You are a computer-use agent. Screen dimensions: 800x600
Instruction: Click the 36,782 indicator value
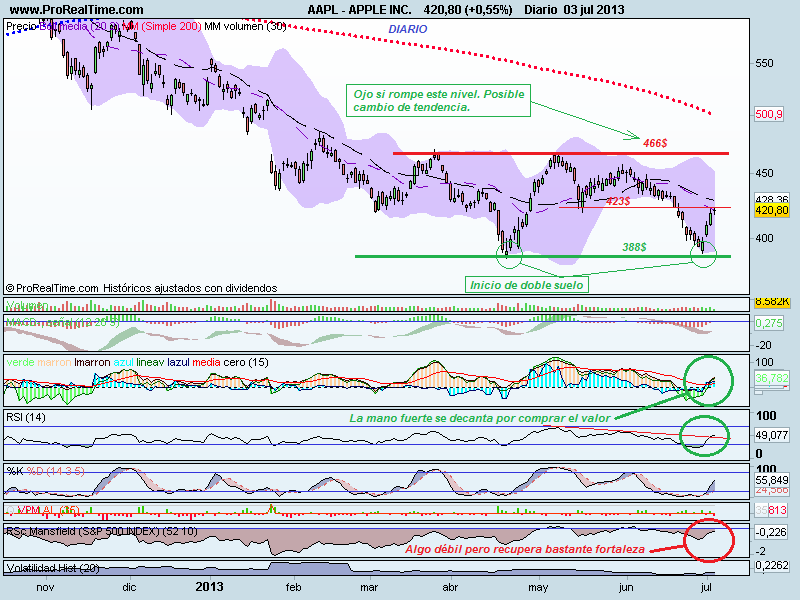(x=772, y=378)
